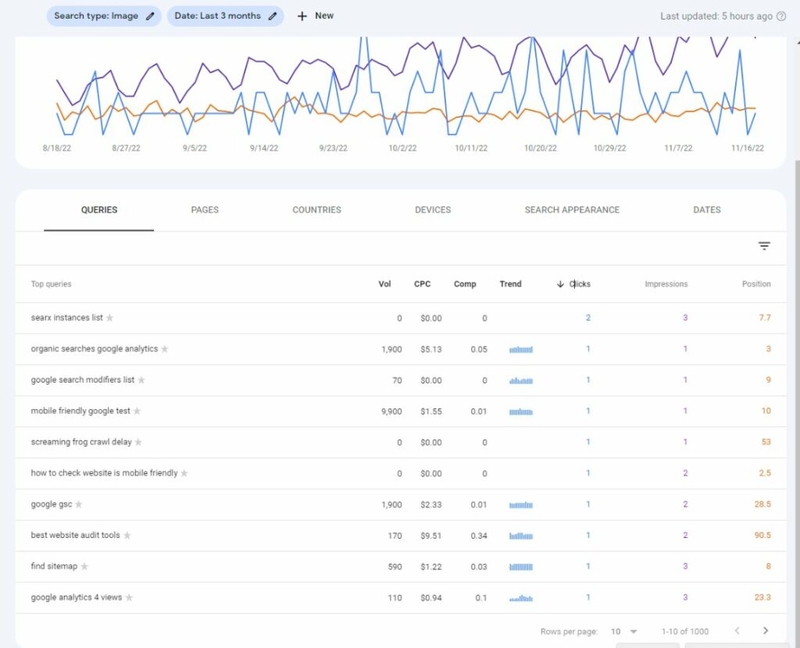Star the 'google analytics 4 views' query
This screenshot has width=800, height=648.
coord(129,597)
